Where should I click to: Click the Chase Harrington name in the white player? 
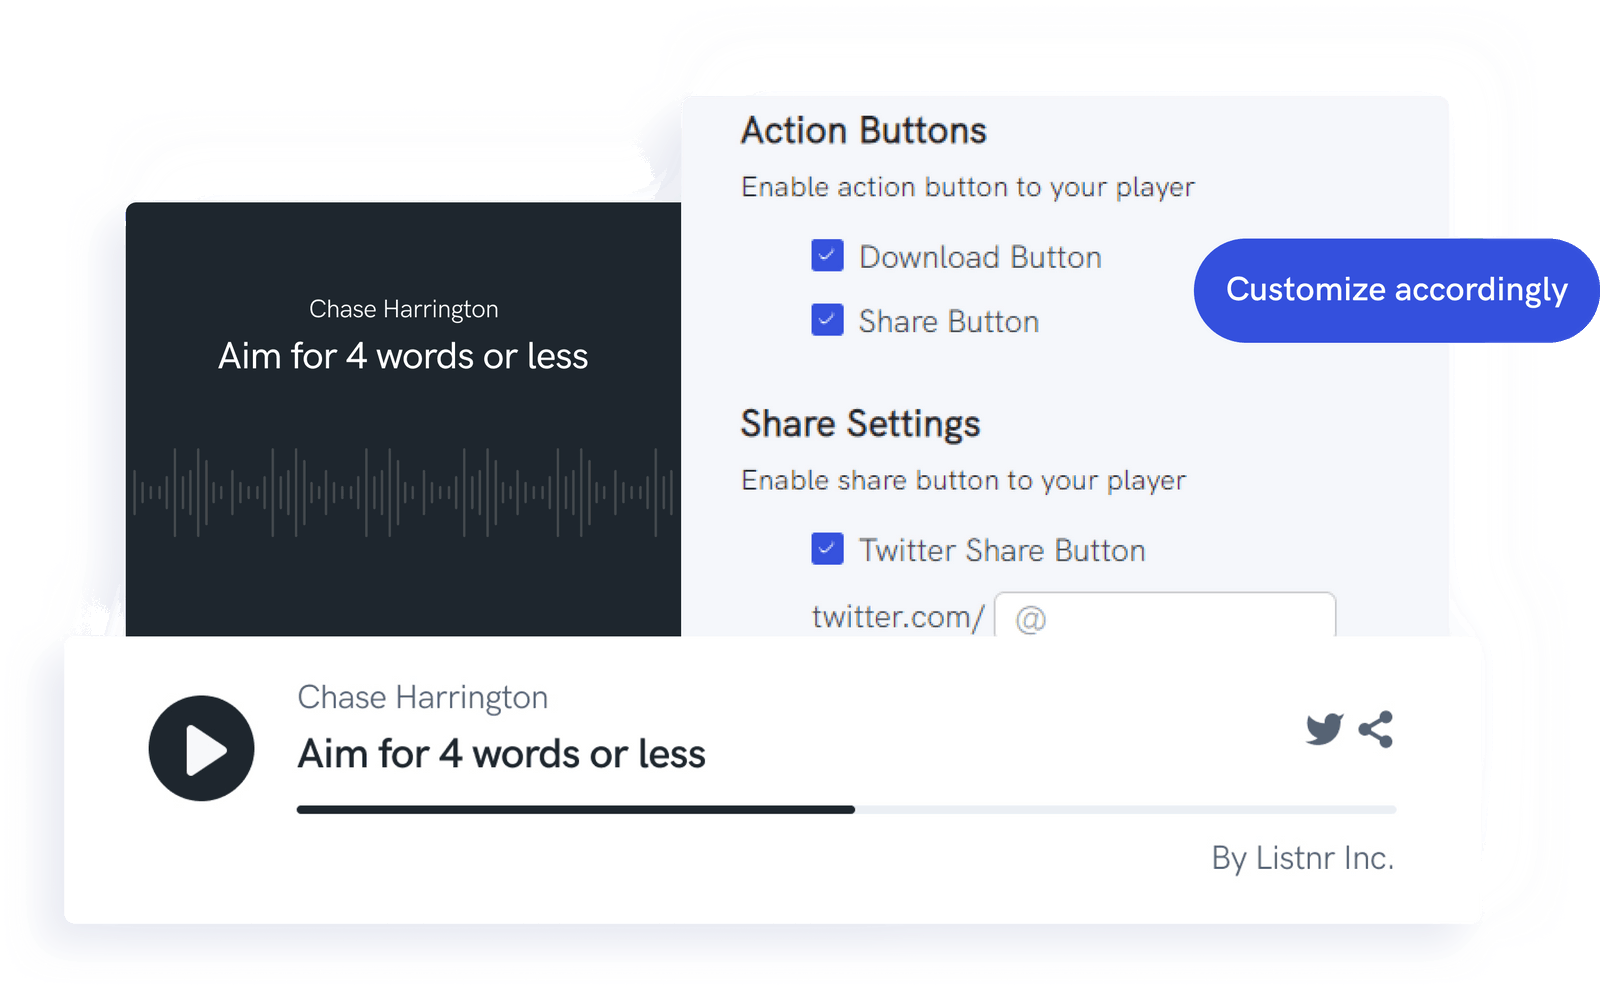[422, 697]
